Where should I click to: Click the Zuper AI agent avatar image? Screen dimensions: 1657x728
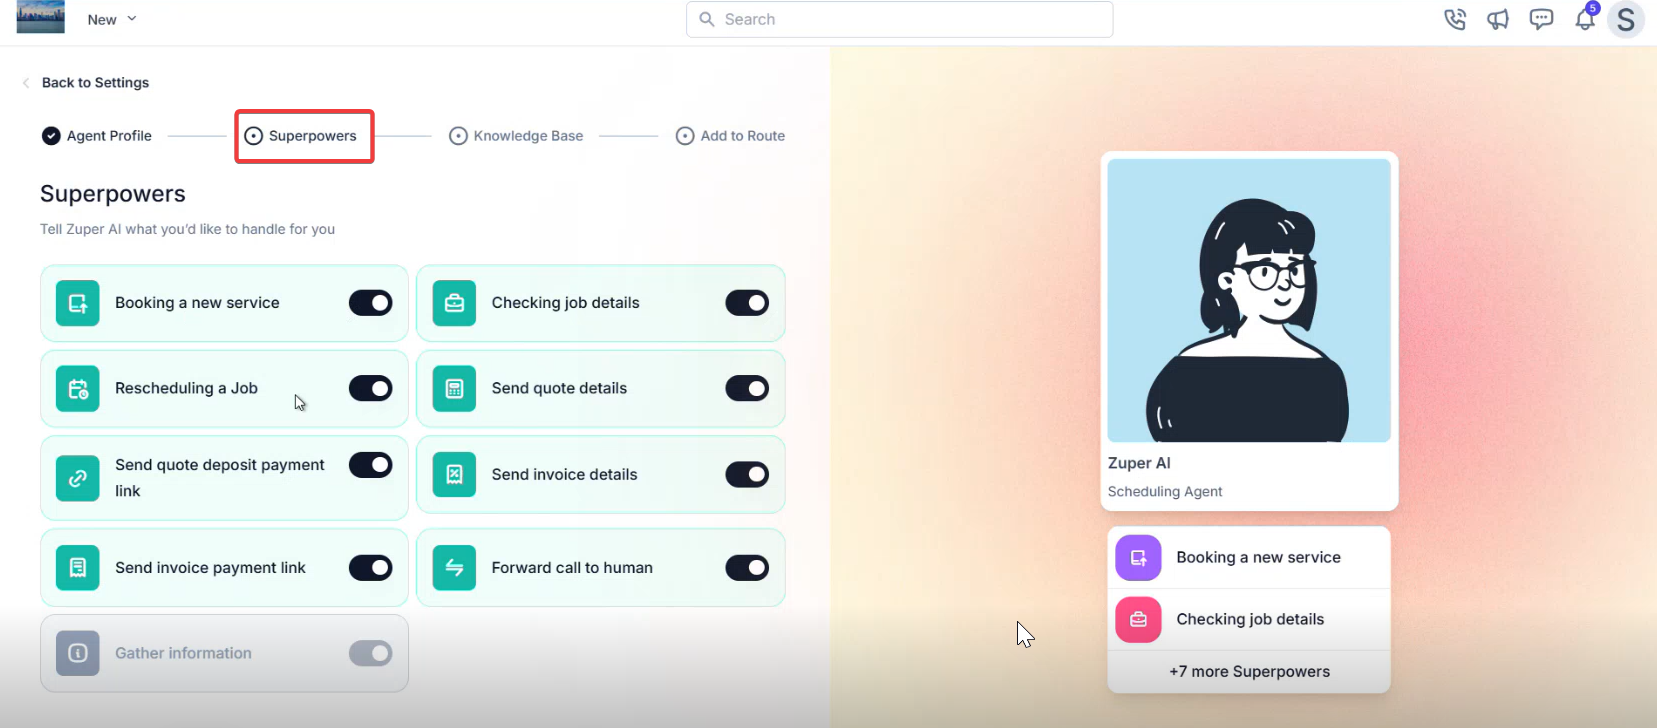tap(1249, 301)
